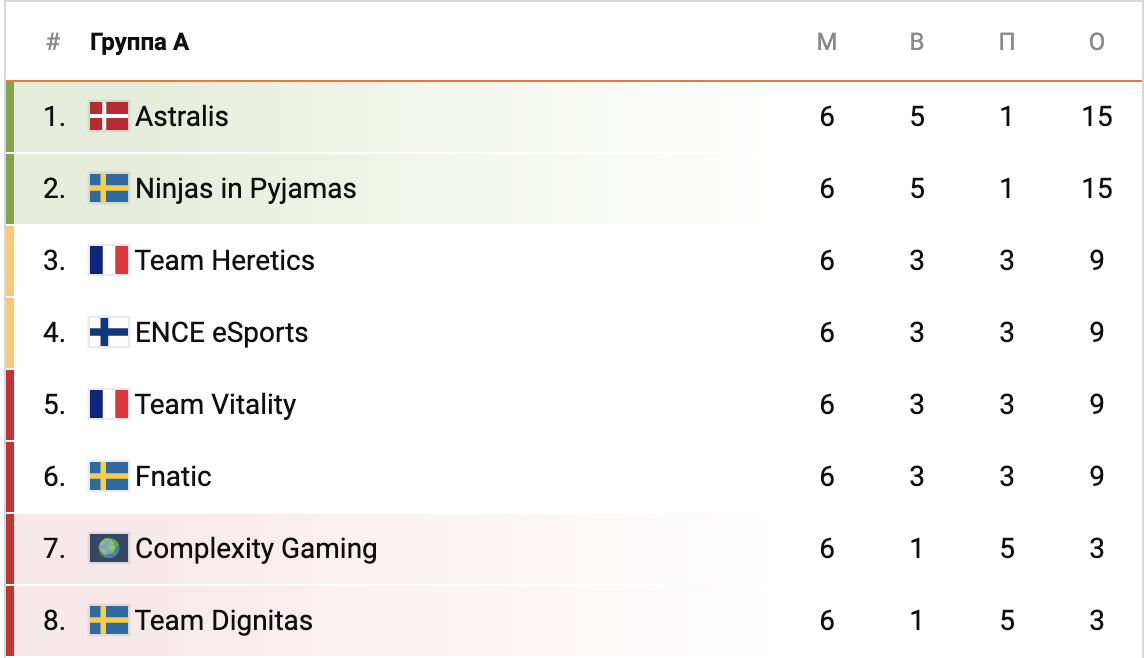Go to the Team Vitality page
The width and height of the screenshot is (1144, 658).
coord(216,405)
